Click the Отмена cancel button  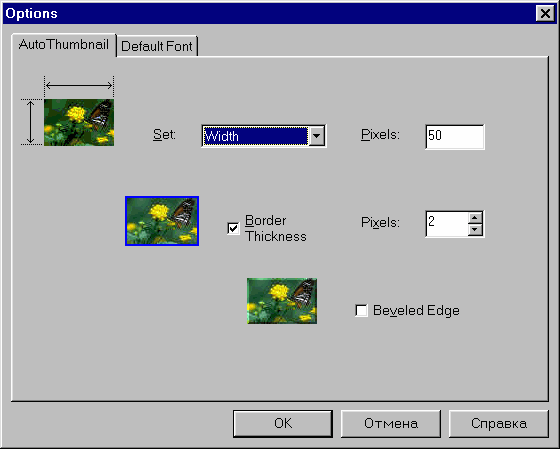pyautogui.click(x=391, y=423)
